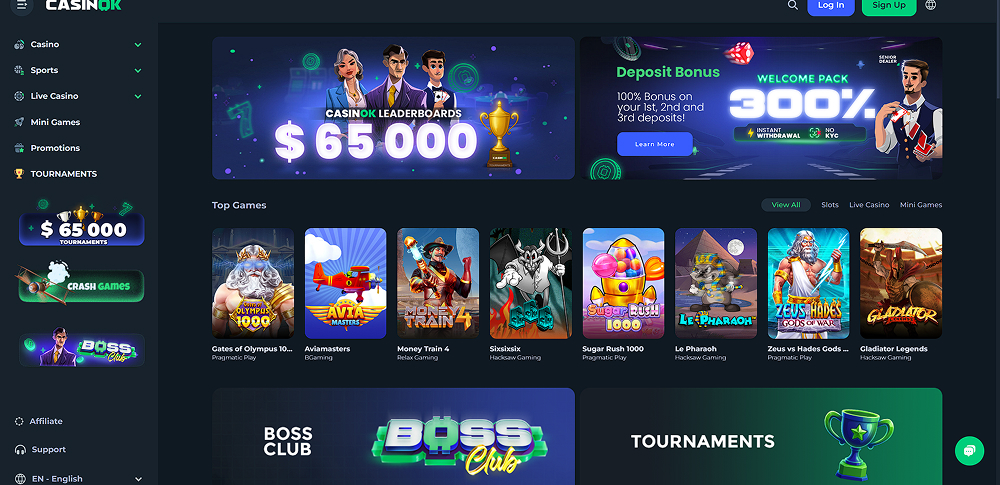Select the Mini Games filter tab

(921, 205)
